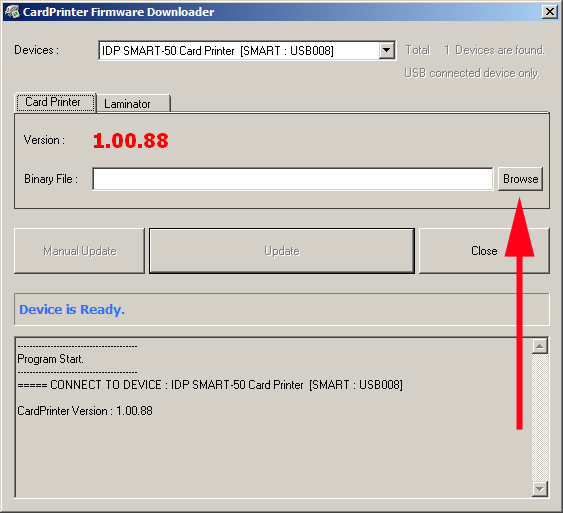Click the window title 'CardPrinter Firmware Downloader'
Image resolution: width=563 pixels, height=513 pixels.
(118, 12)
